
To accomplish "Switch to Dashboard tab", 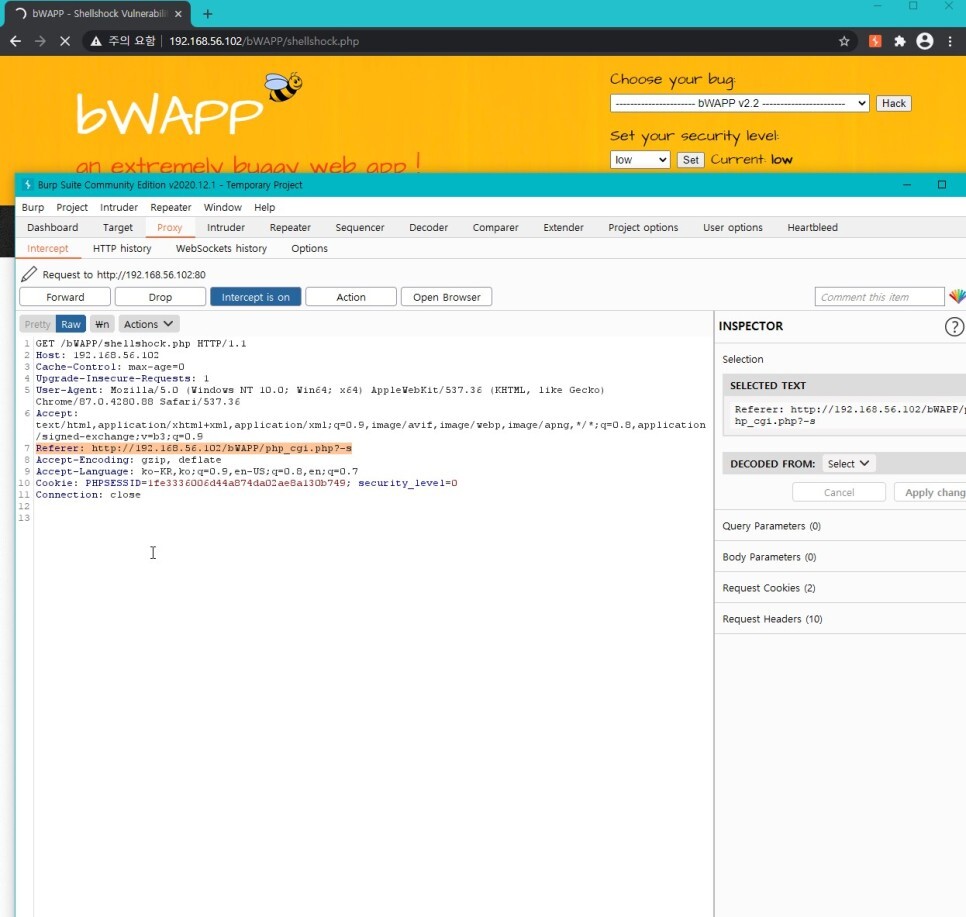I will pyautogui.click(x=52, y=227).
